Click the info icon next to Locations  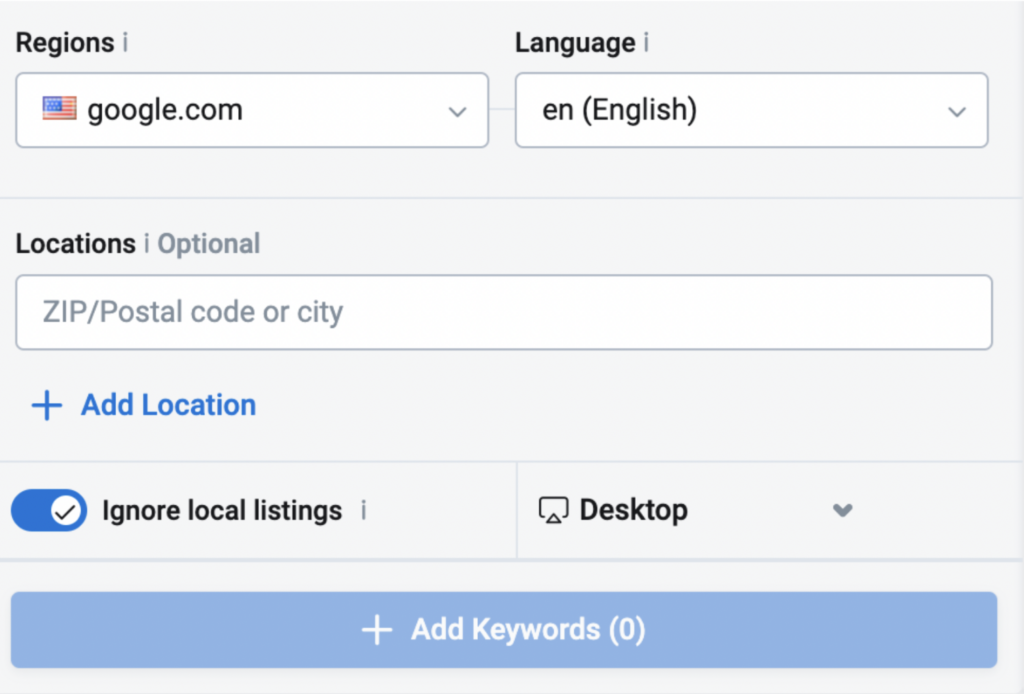(x=147, y=243)
